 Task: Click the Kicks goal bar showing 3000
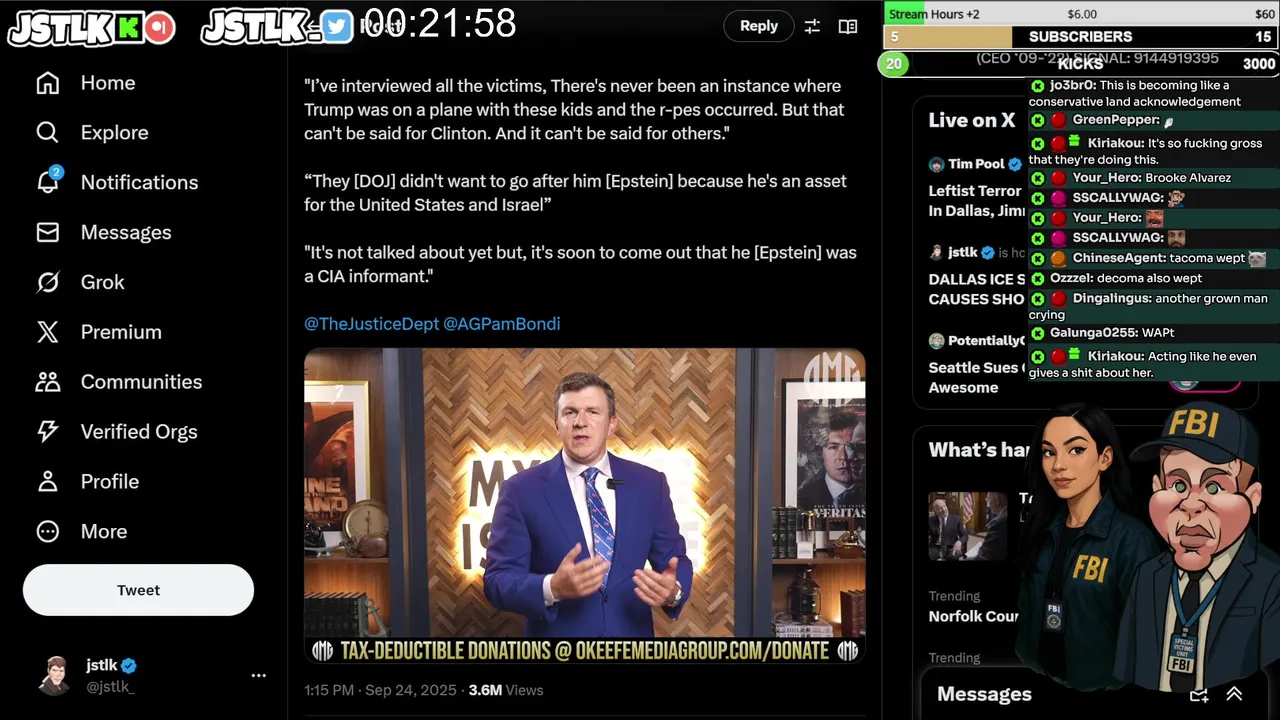click(x=1081, y=64)
